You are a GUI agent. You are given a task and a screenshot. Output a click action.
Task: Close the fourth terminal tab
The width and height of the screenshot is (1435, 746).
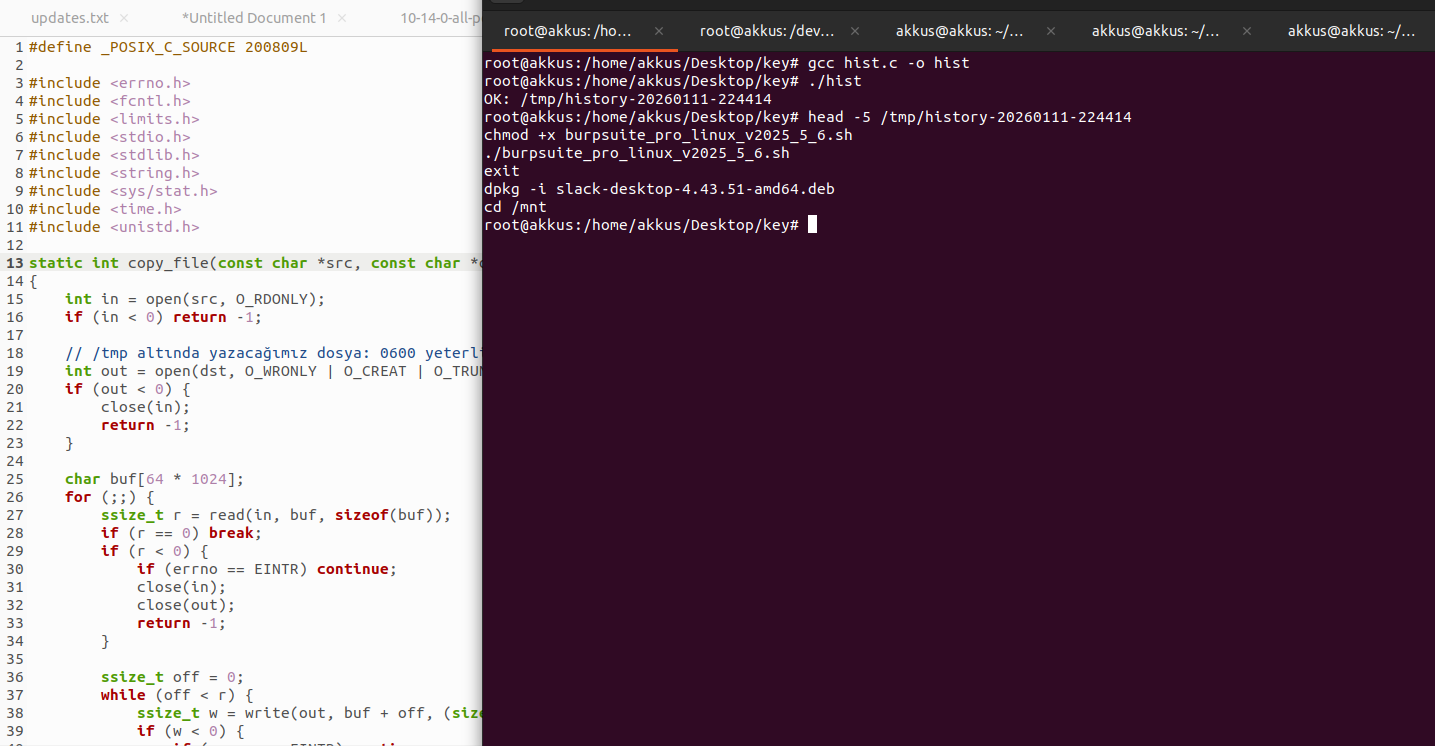1245,31
